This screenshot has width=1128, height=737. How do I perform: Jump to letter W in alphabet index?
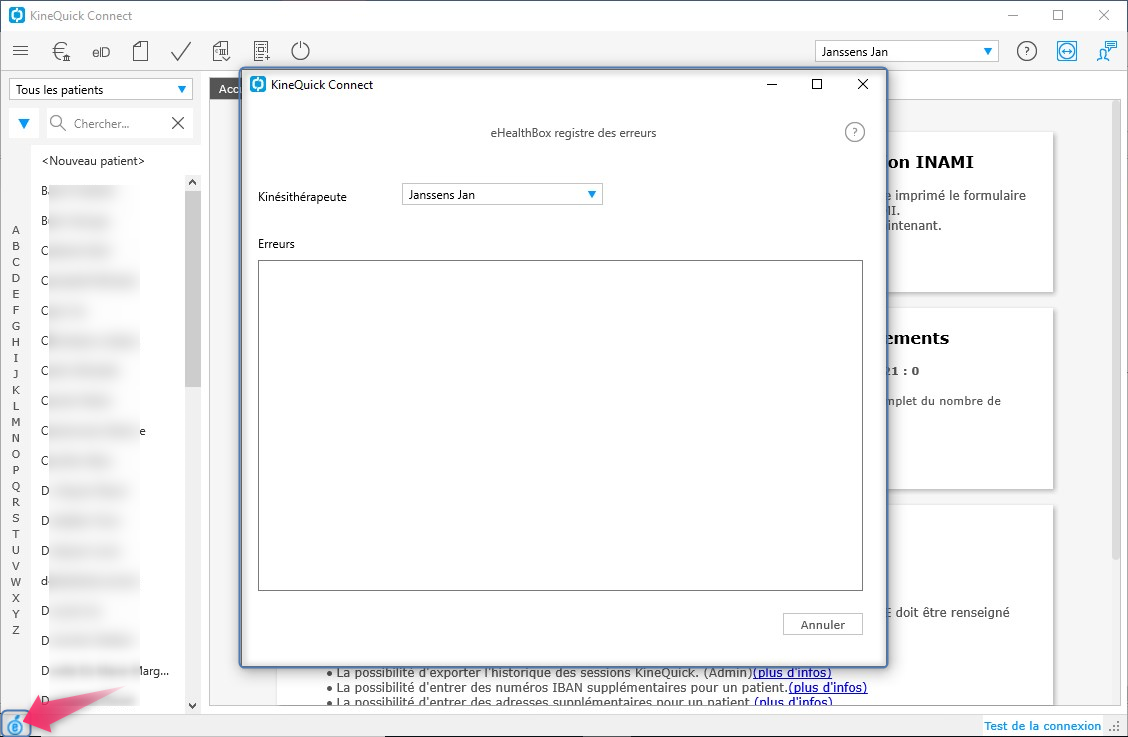click(16, 582)
